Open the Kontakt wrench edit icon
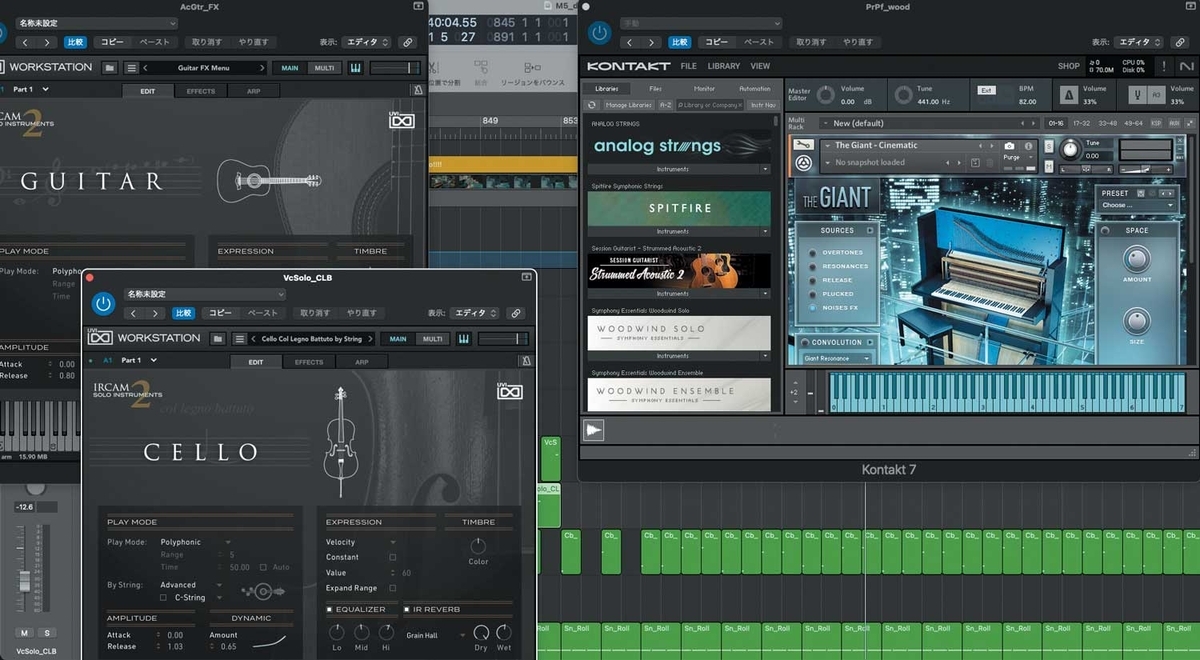 pyautogui.click(x=803, y=145)
